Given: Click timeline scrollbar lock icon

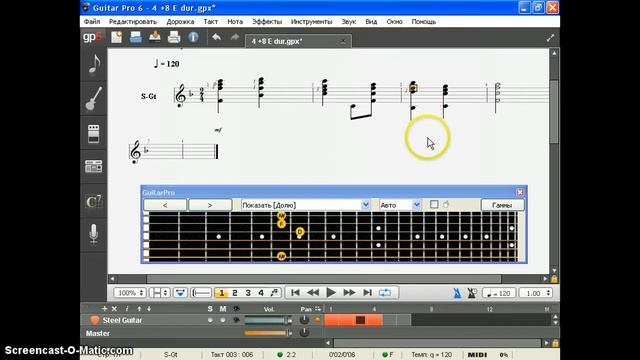Looking at the screenshot, I should (x=555, y=343).
